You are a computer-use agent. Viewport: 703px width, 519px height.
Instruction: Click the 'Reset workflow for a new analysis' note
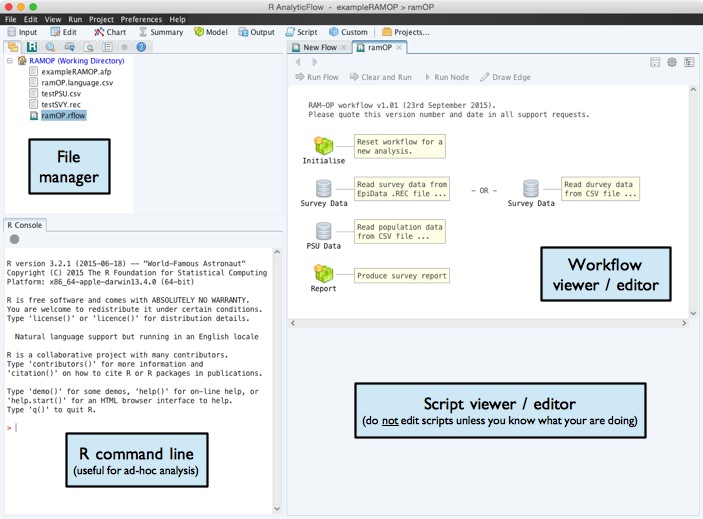pyautogui.click(x=400, y=147)
